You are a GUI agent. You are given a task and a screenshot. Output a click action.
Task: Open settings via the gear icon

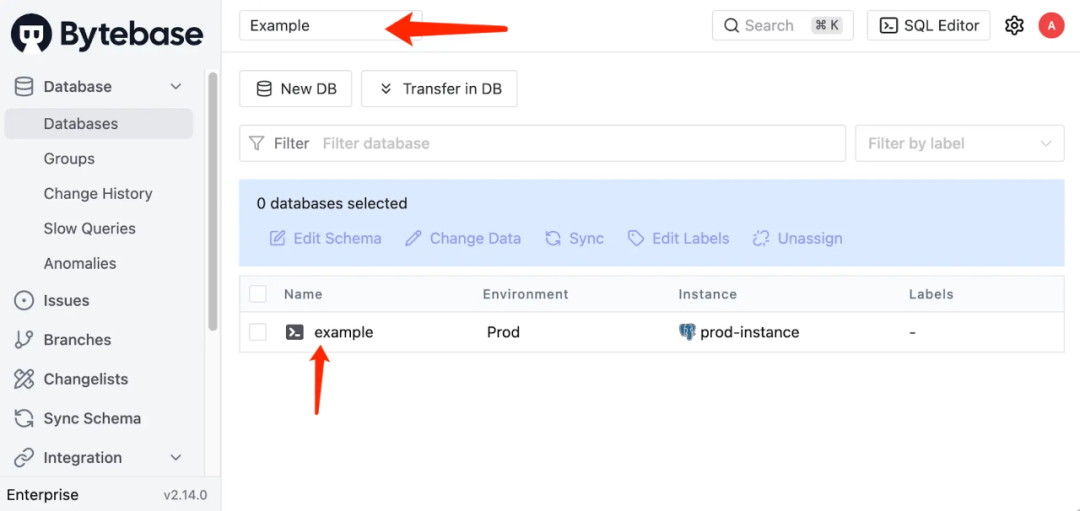(x=1014, y=26)
